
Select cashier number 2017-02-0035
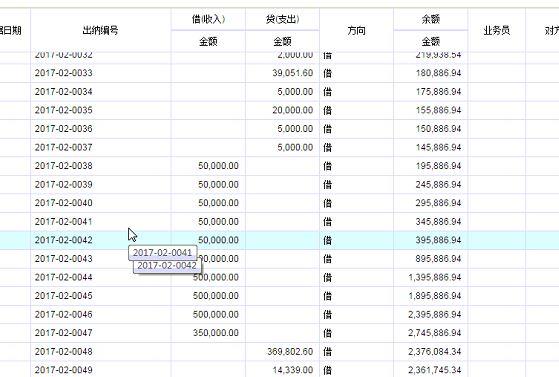coord(63,110)
